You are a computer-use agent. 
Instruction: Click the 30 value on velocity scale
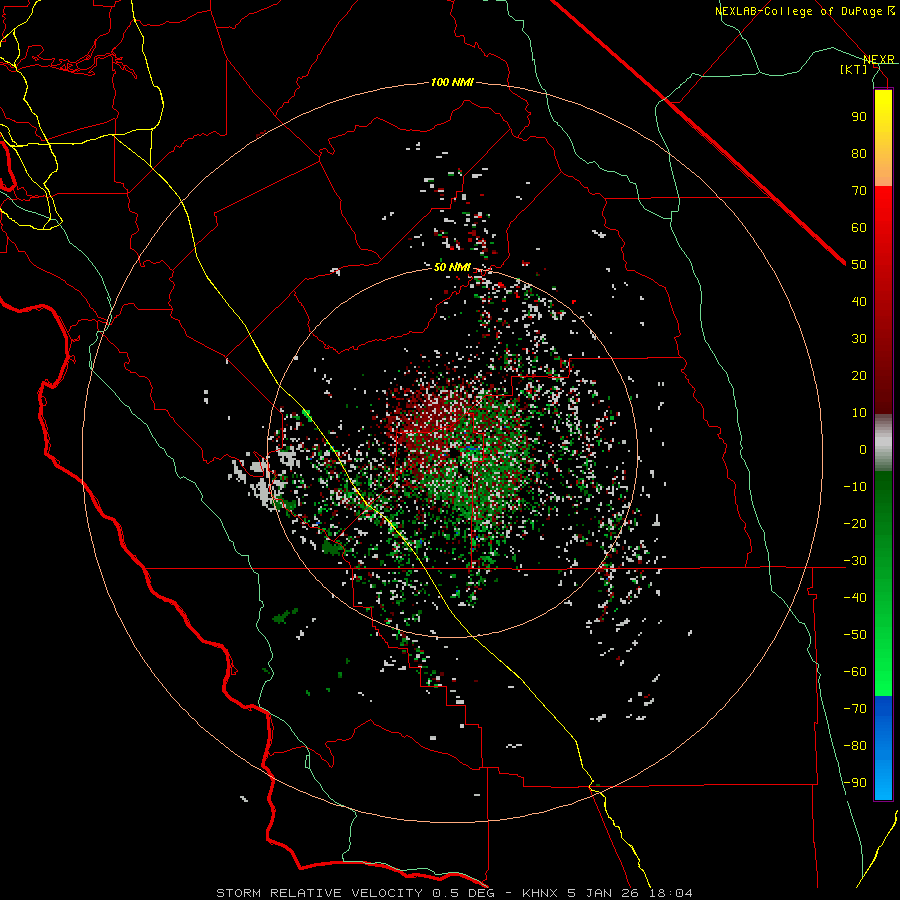(859, 339)
